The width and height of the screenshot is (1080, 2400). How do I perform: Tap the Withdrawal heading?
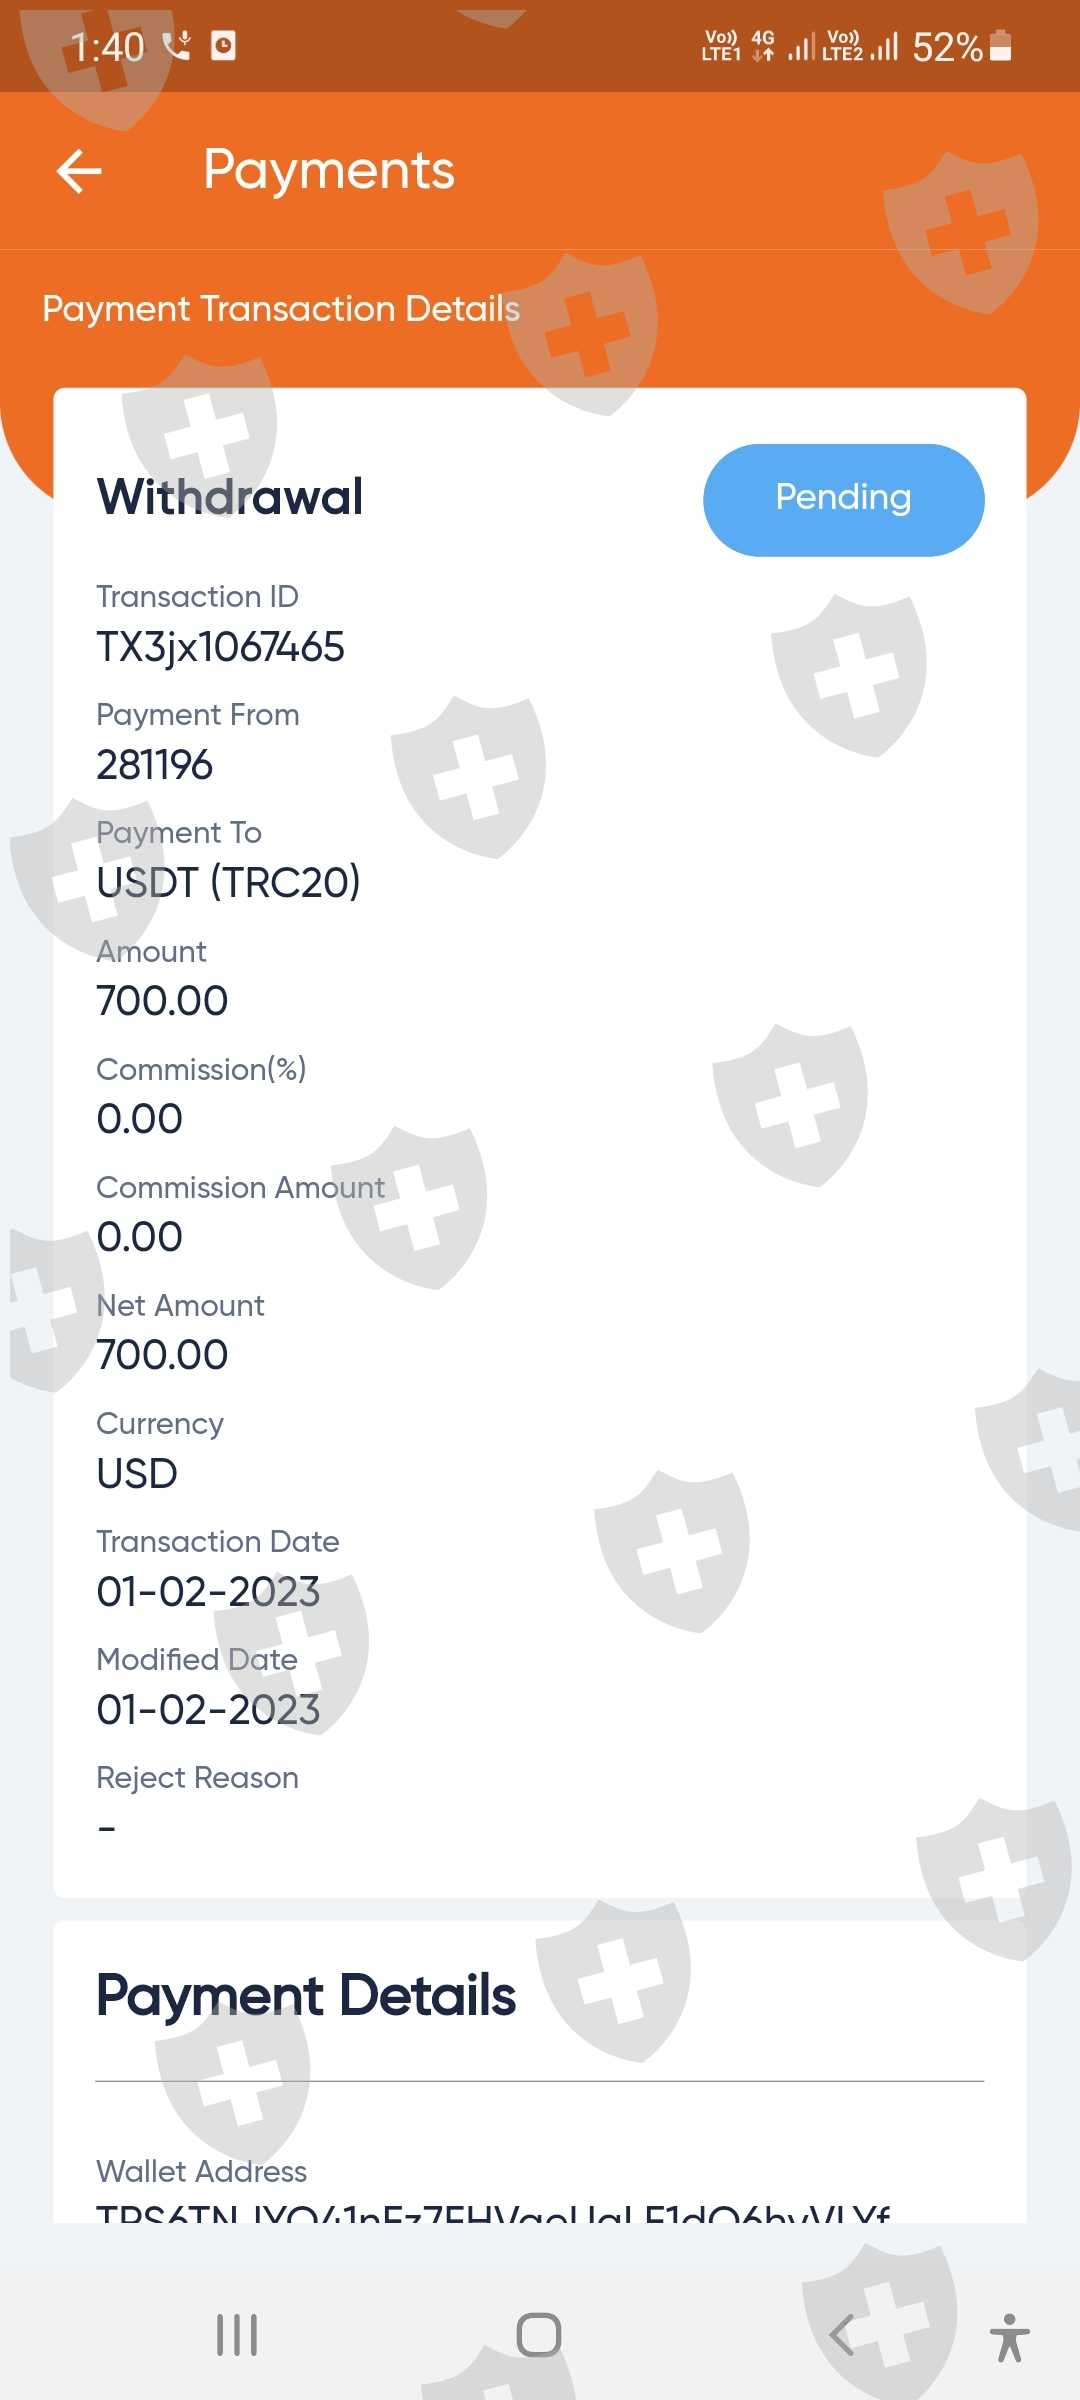[230, 497]
